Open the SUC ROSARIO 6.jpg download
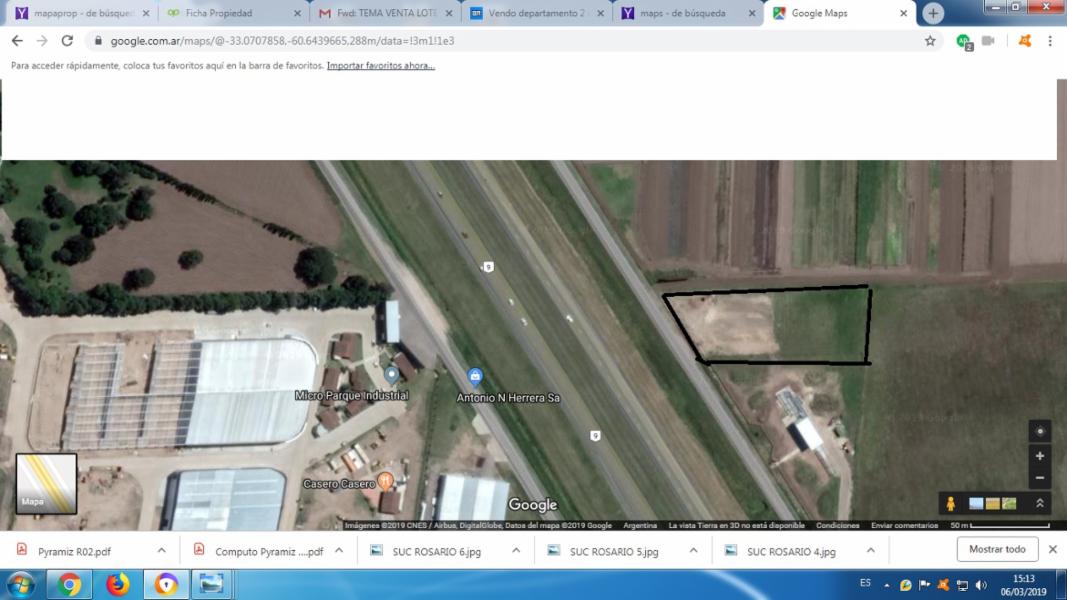The width and height of the screenshot is (1067, 600). pos(436,551)
